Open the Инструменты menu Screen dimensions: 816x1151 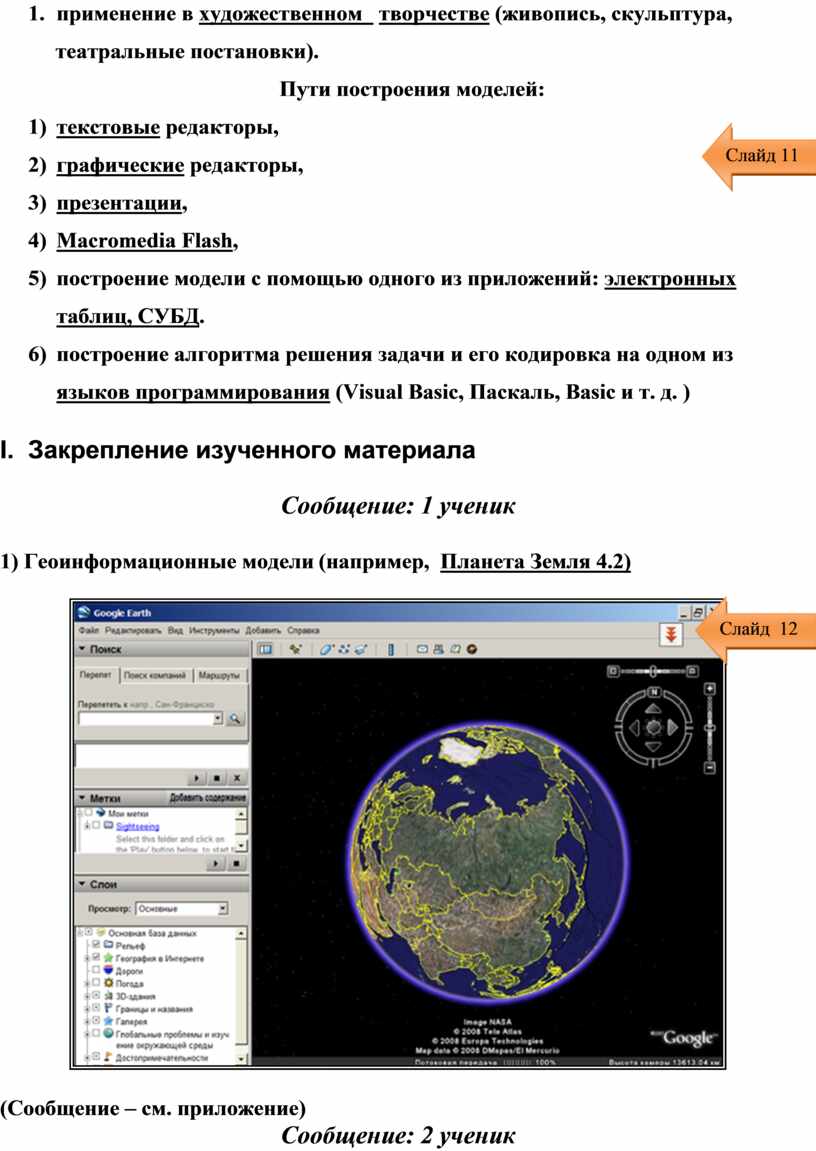coord(214,631)
